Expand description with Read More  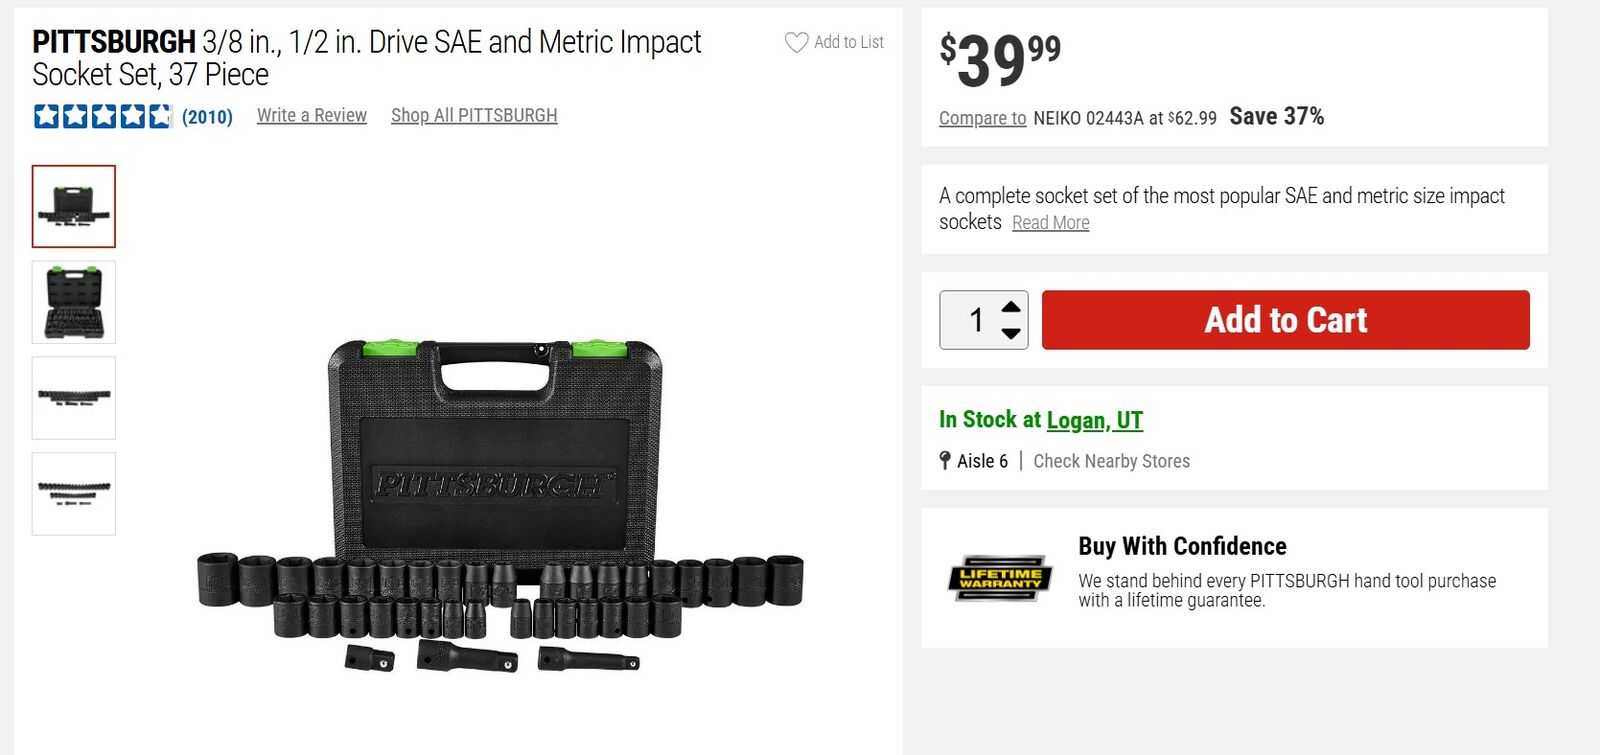pos(1050,223)
